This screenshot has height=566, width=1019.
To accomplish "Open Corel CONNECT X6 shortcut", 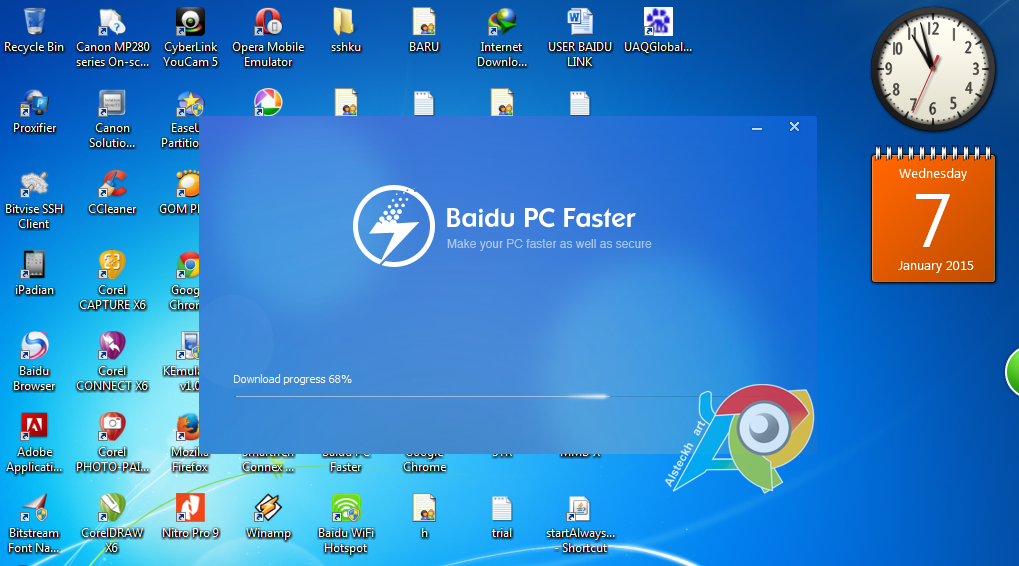I will 112,362.
